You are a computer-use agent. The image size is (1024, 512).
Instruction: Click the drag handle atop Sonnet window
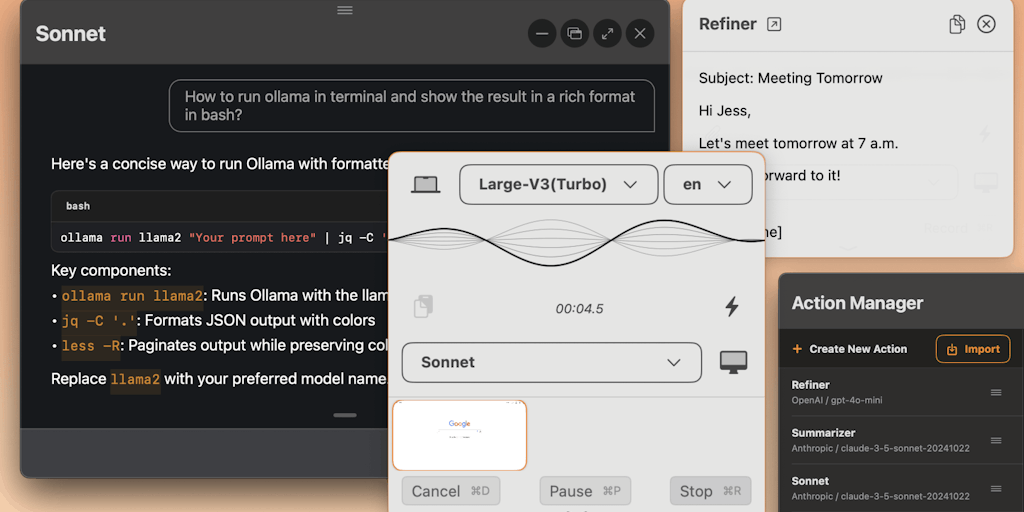tap(345, 10)
